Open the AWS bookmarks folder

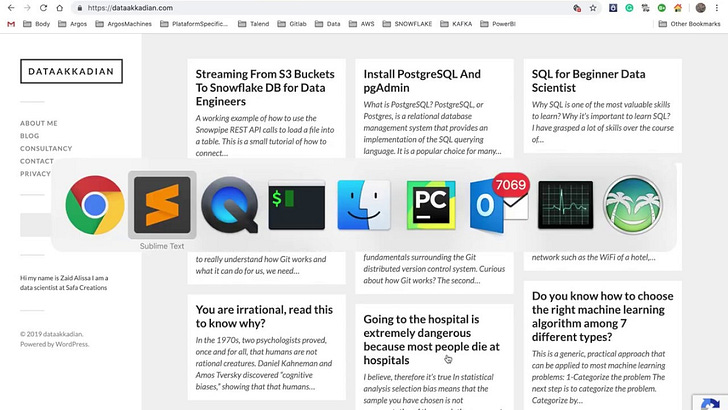[362, 24]
